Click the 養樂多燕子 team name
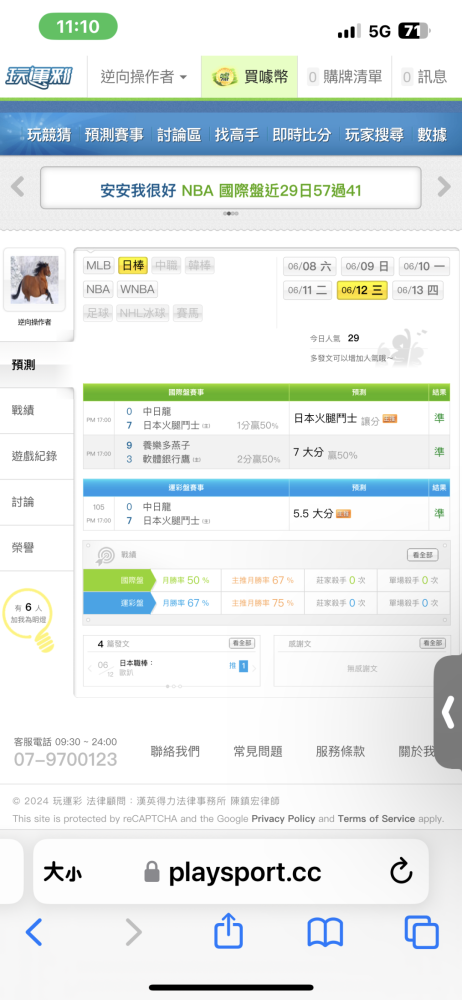Image resolution: width=462 pixels, height=1000 pixels. click(166, 445)
